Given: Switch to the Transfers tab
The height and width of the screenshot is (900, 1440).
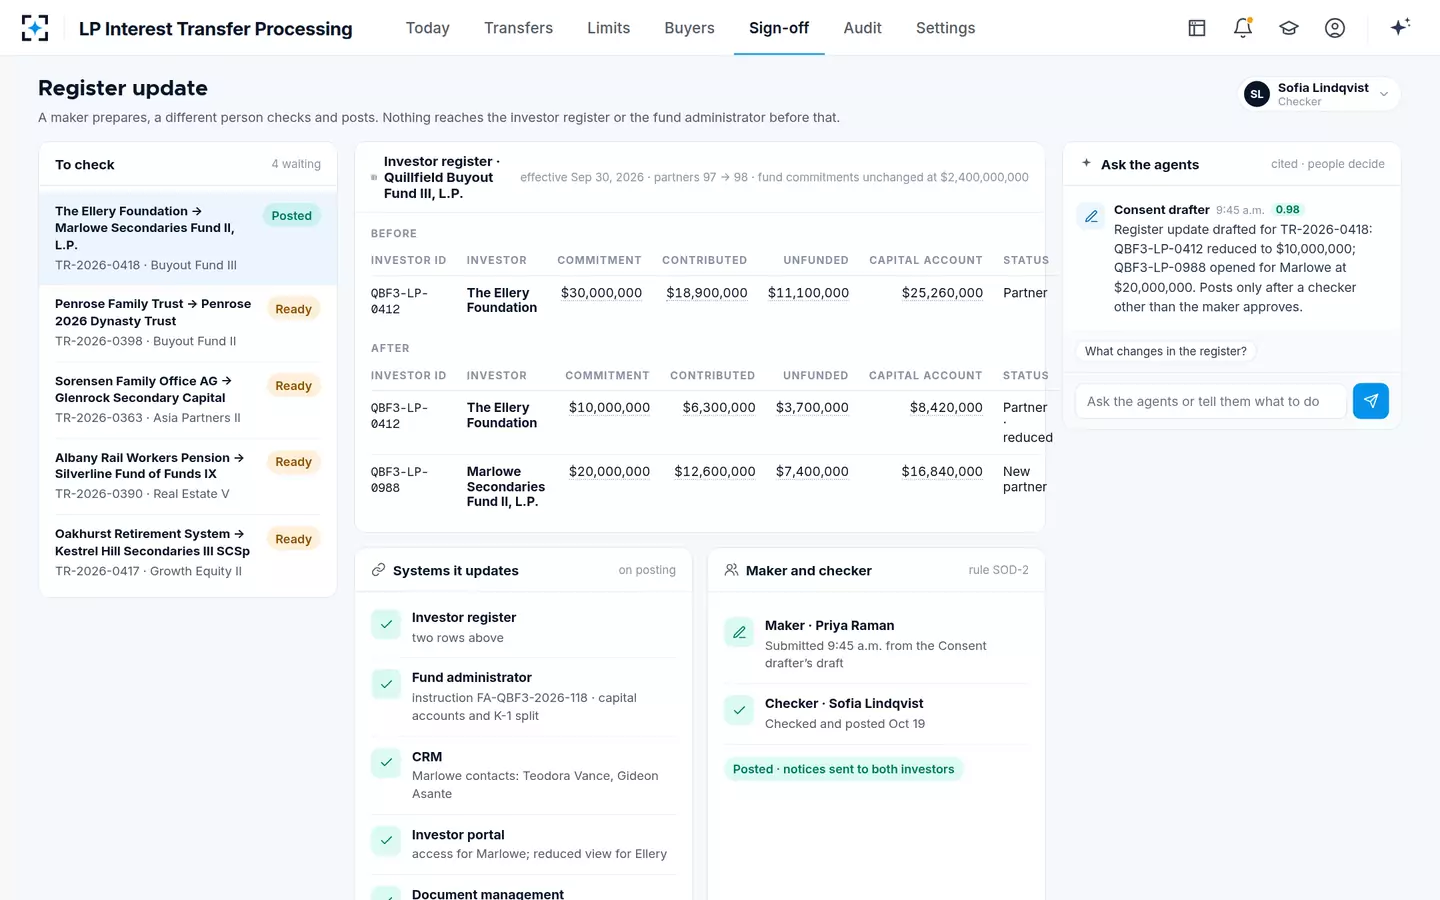Looking at the screenshot, I should click(518, 28).
